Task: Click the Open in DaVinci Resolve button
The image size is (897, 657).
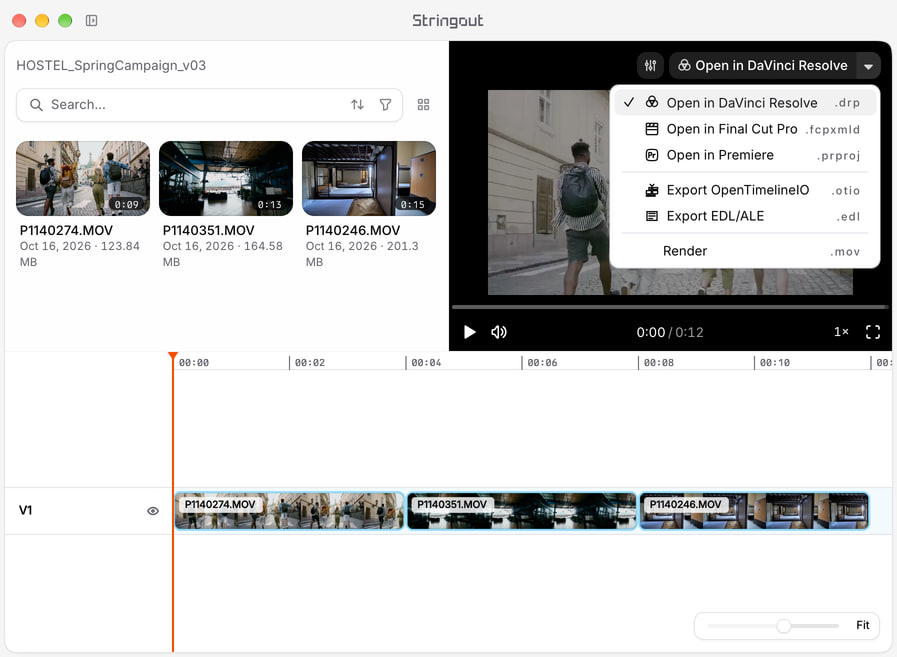Action: pos(763,66)
